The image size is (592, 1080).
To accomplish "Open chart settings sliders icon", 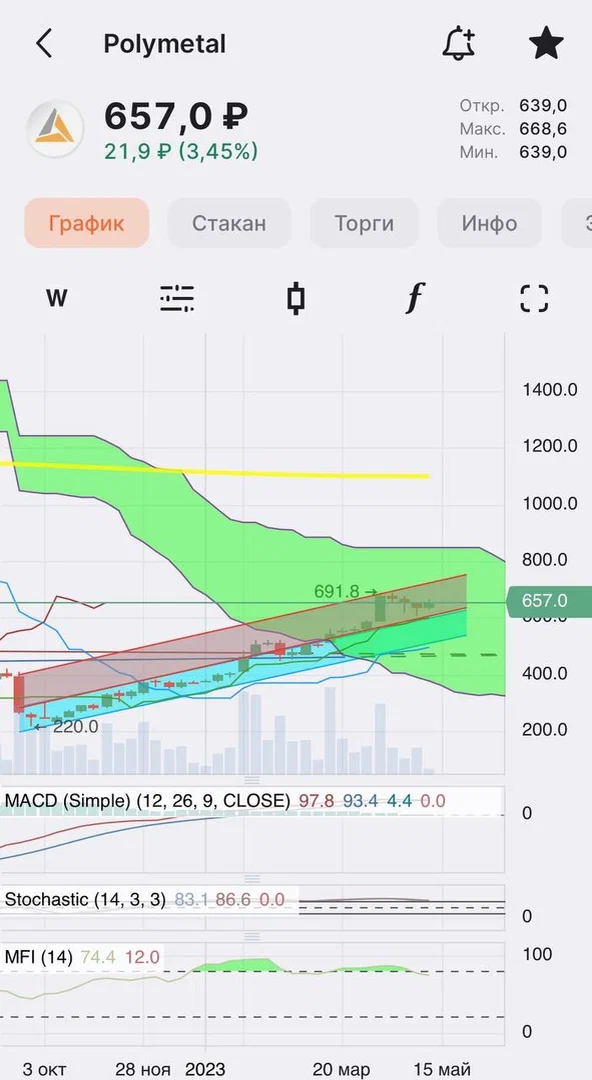I will [177, 299].
